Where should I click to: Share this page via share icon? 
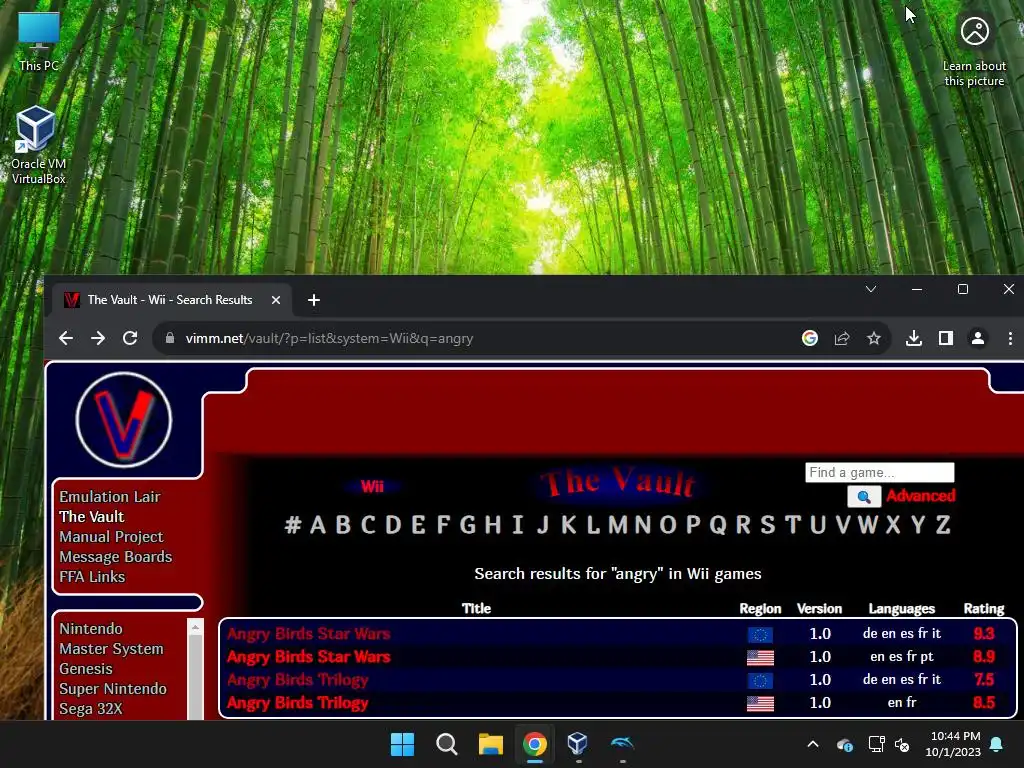pyautogui.click(x=842, y=338)
